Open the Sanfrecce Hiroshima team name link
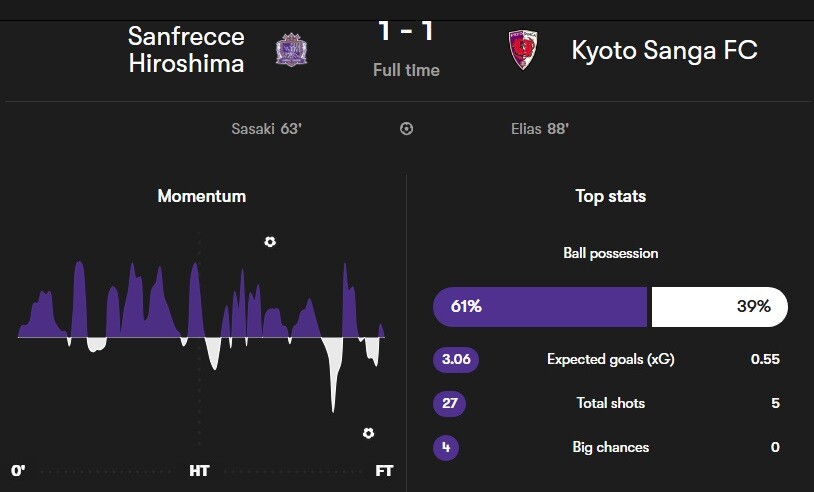This screenshot has height=492, width=814. pyautogui.click(x=186, y=50)
